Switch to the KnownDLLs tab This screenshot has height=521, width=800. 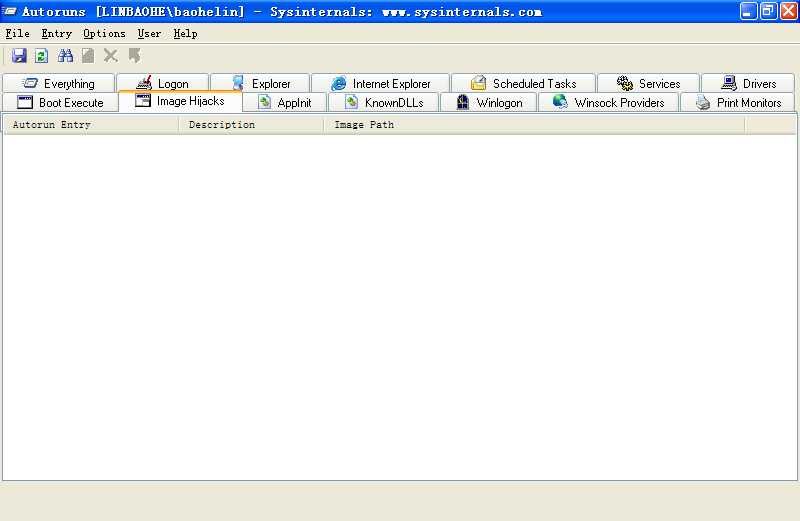click(x=384, y=103)
